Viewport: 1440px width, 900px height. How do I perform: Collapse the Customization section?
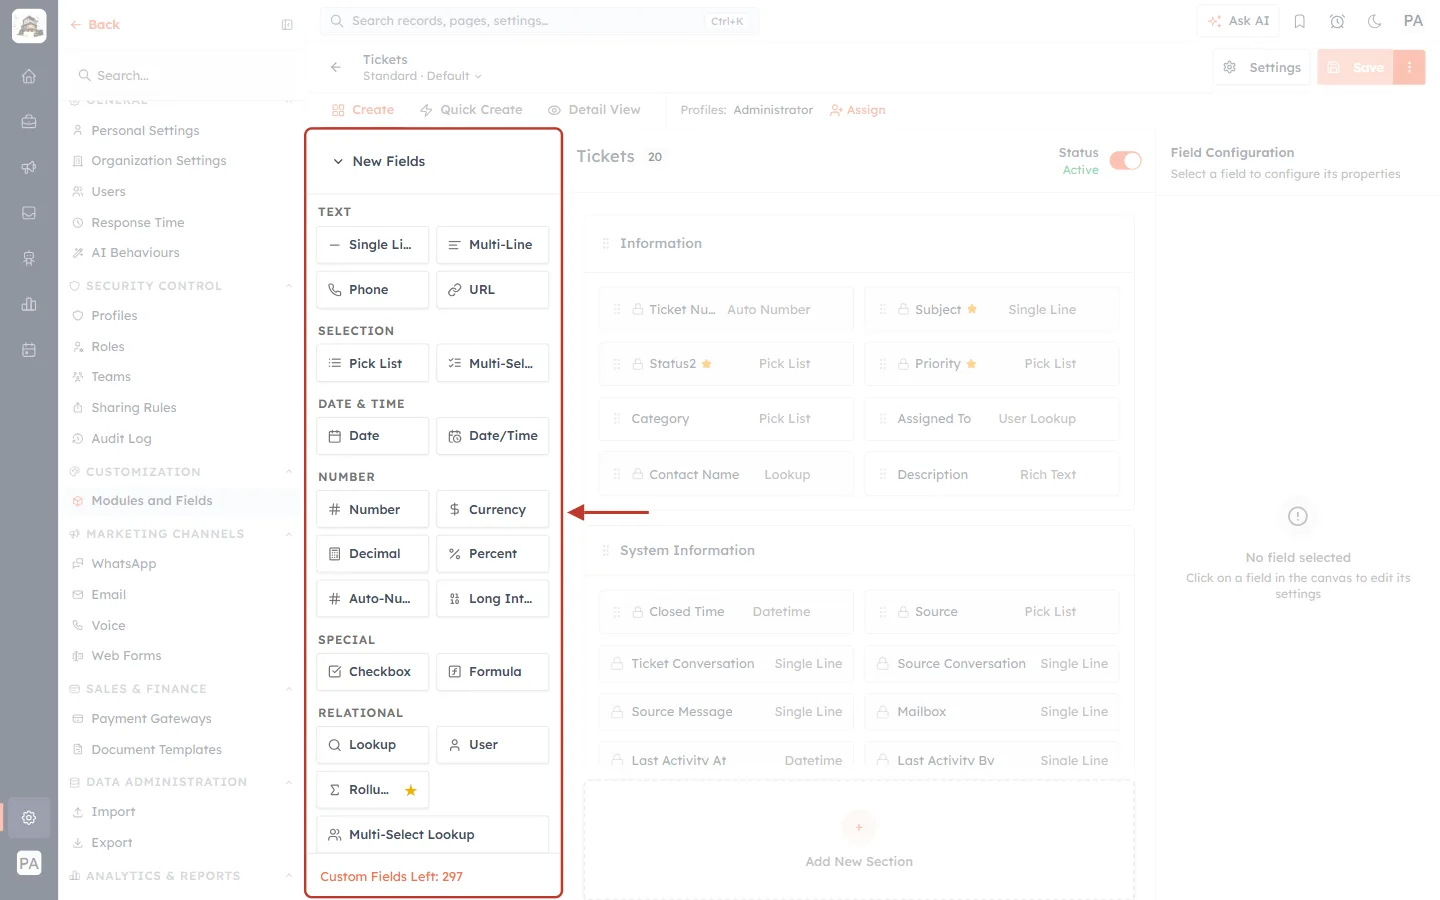pyautogui.click(x=289, y=472)
